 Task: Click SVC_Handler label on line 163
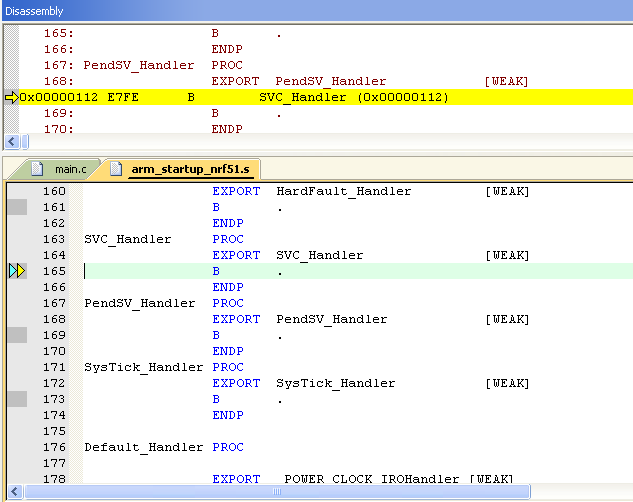(128, 239)
